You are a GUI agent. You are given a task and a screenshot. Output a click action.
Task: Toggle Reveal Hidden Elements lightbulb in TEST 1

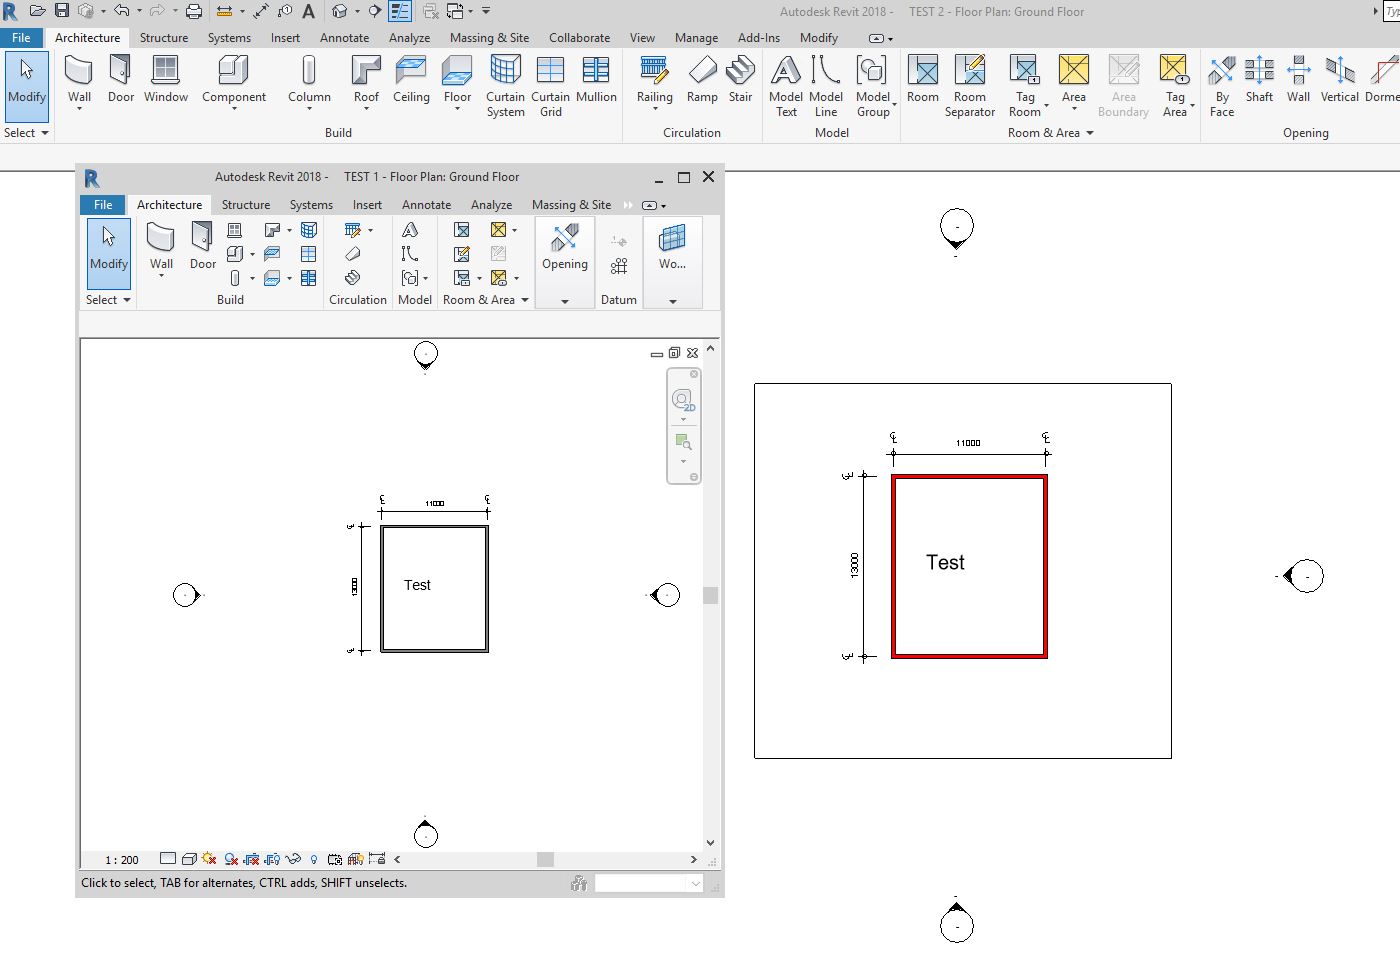(314, 859)
